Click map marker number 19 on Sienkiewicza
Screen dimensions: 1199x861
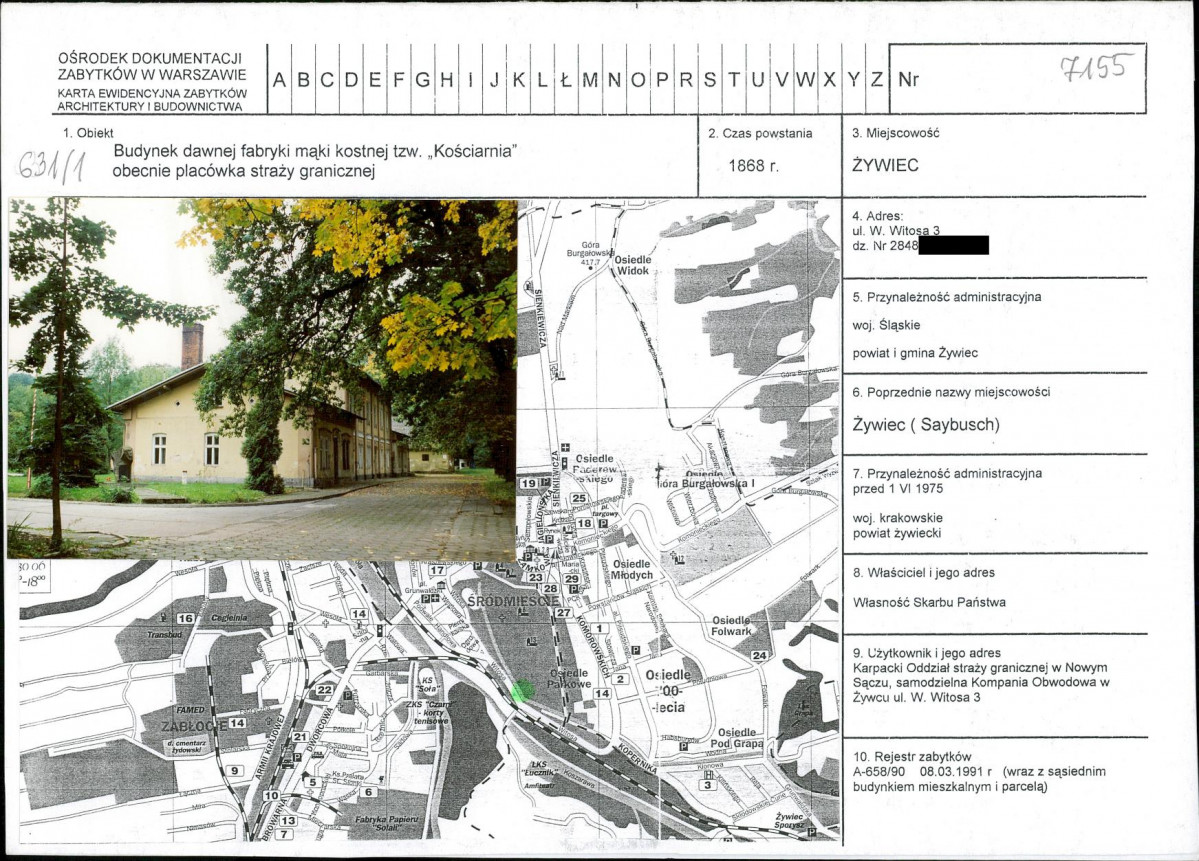pyautogui.click(x=528, y=483)
